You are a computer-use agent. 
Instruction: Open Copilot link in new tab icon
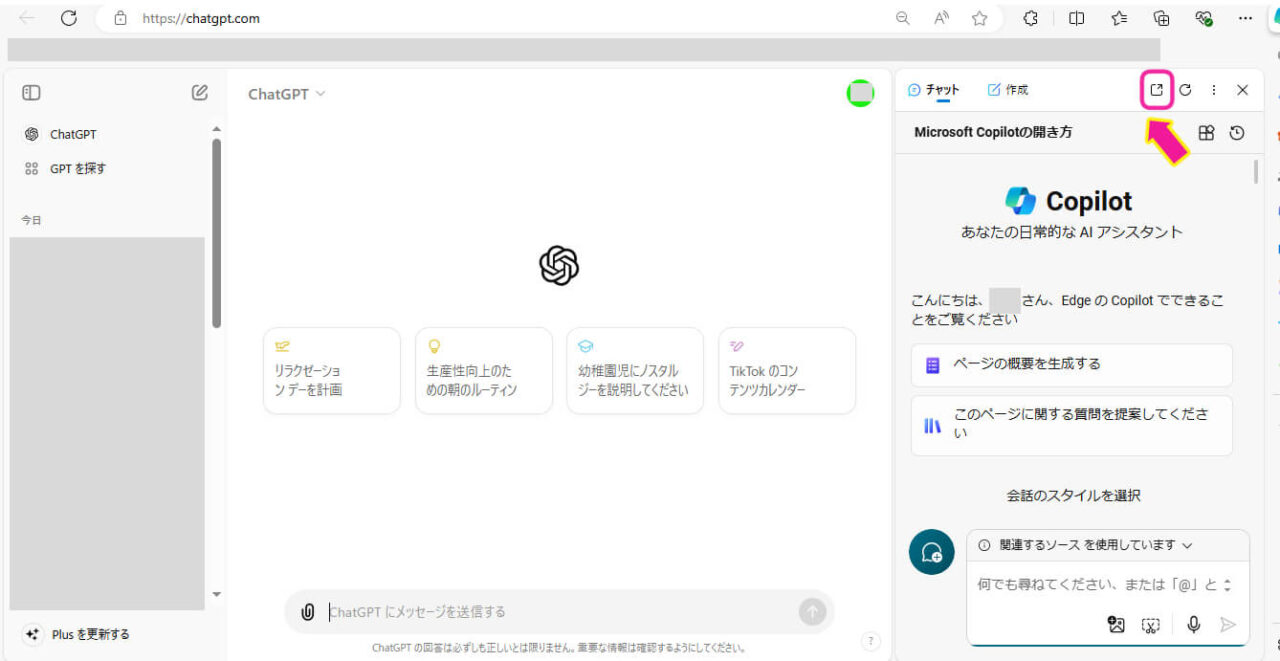click(x=1156, y=90)
